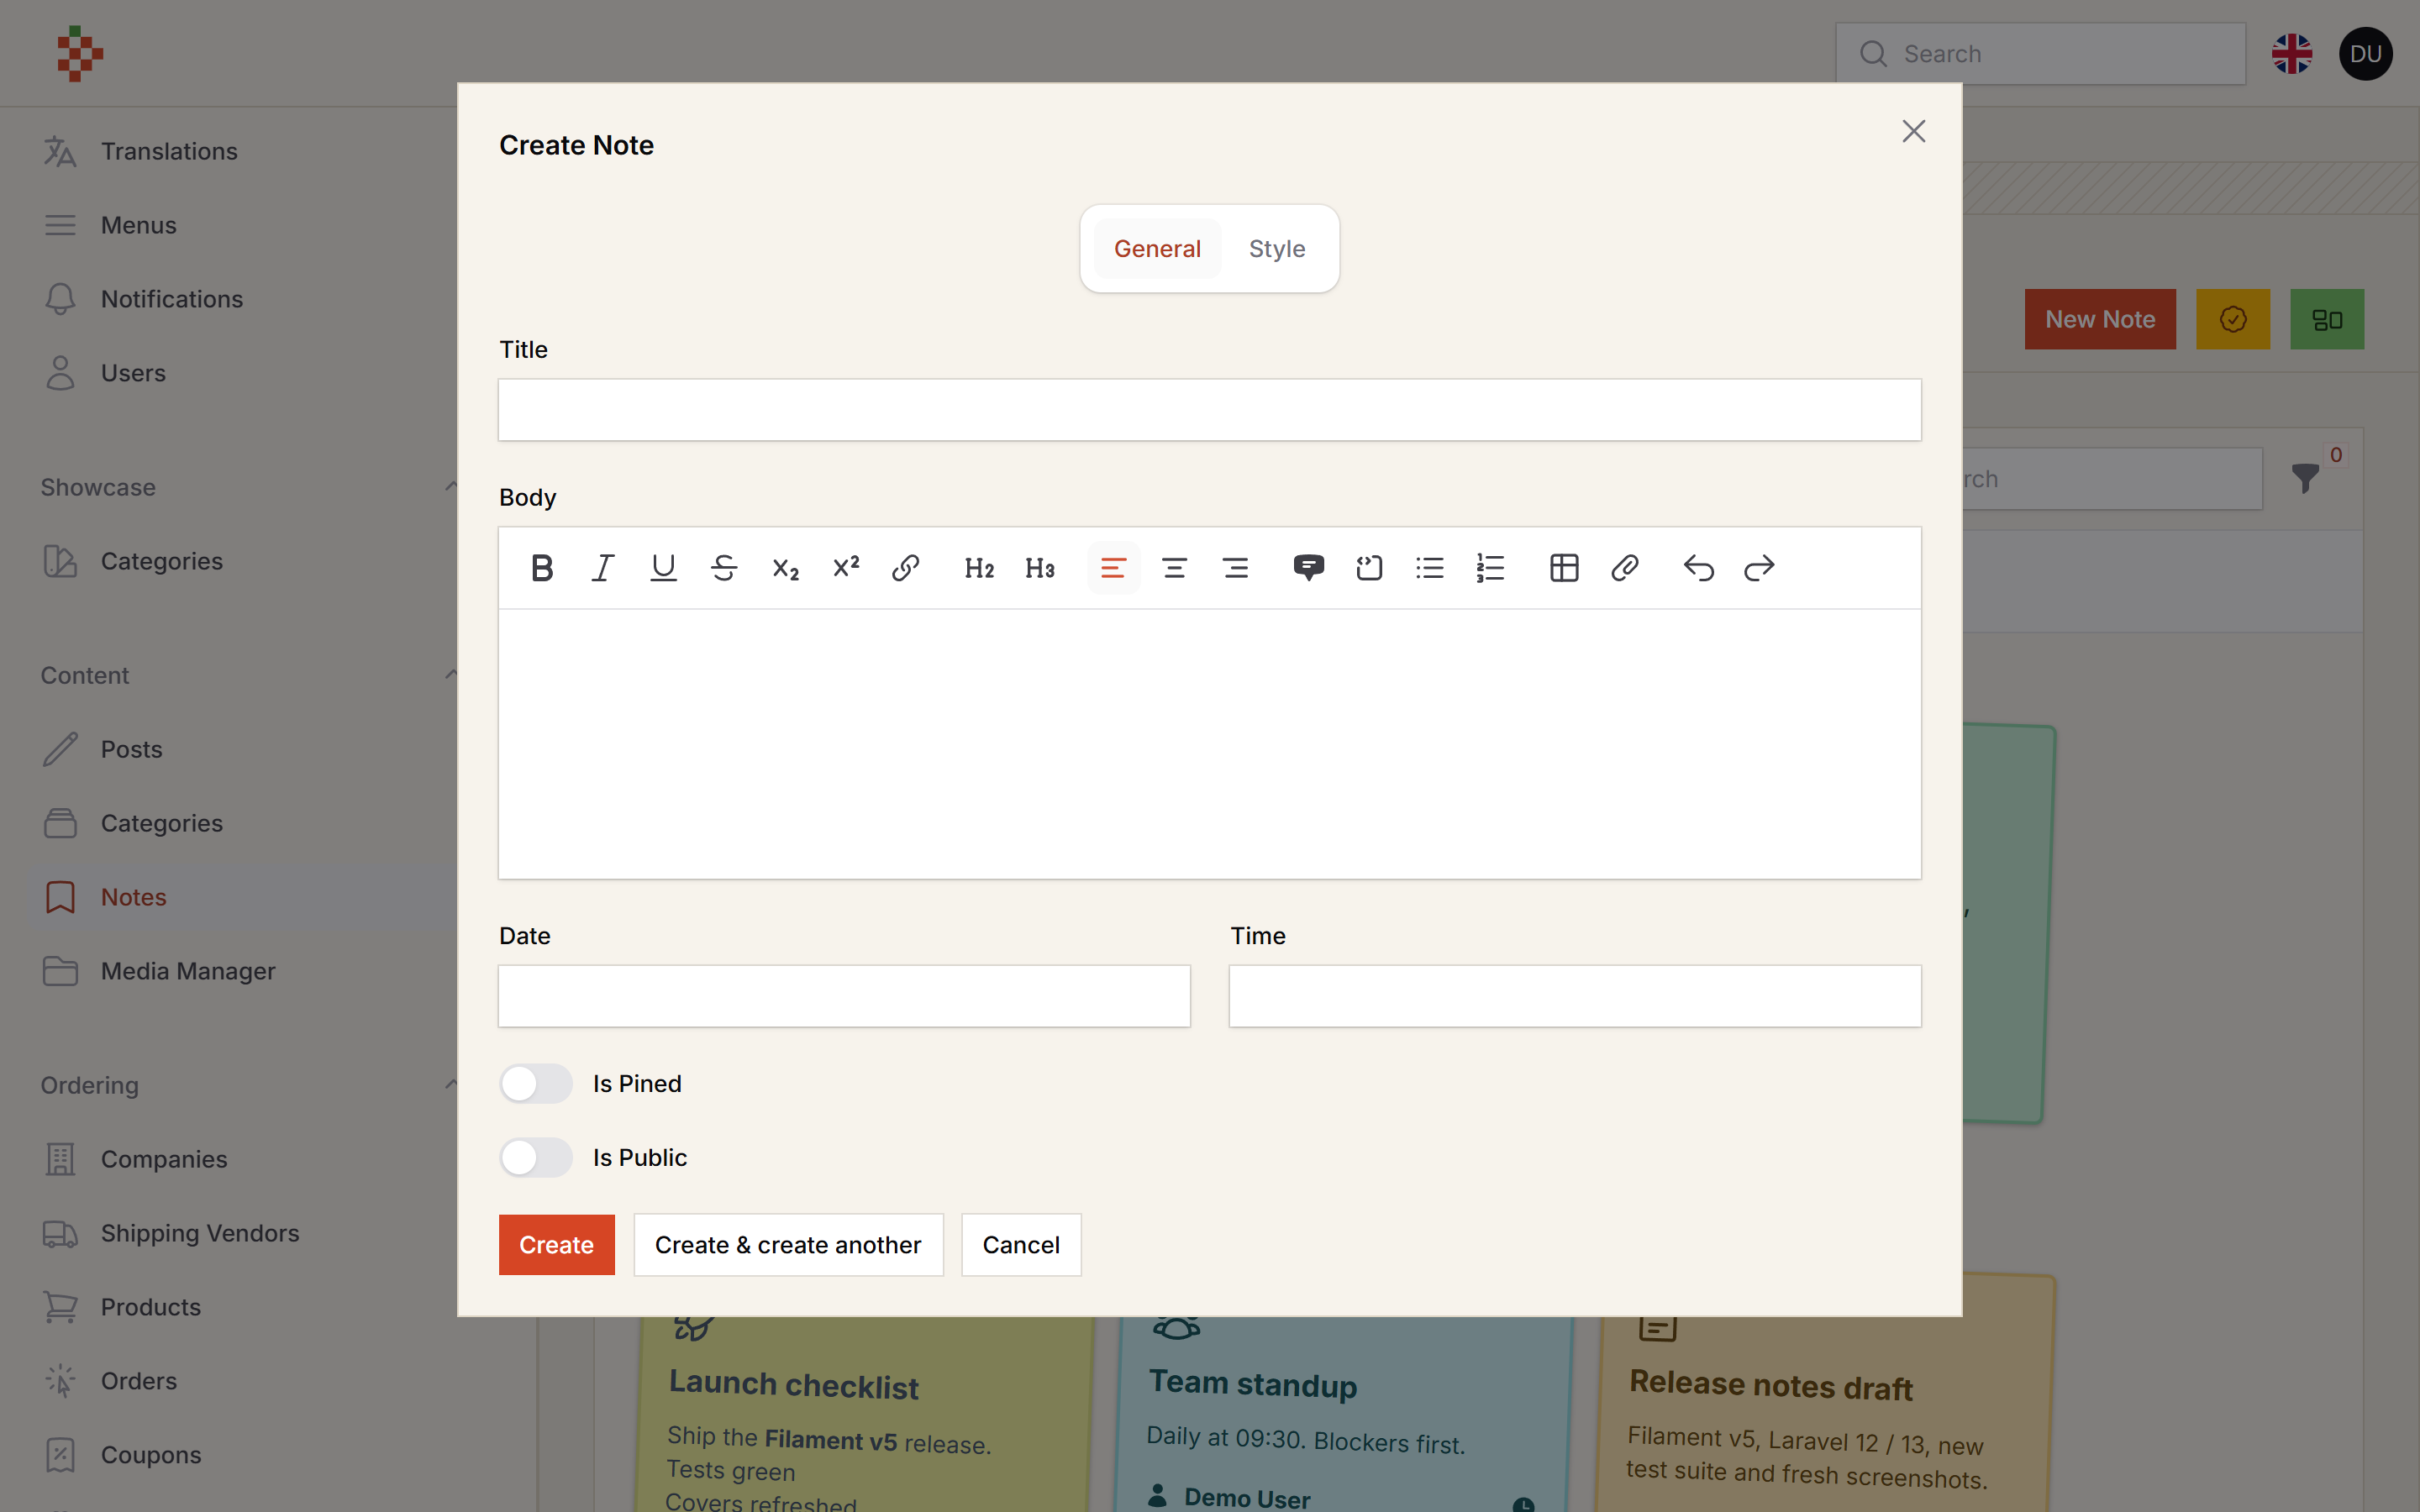Image resolution: width=2420 pixels, height=1512 pixels.
Task: Click into the Body text area
Action: pos(1210,744)
